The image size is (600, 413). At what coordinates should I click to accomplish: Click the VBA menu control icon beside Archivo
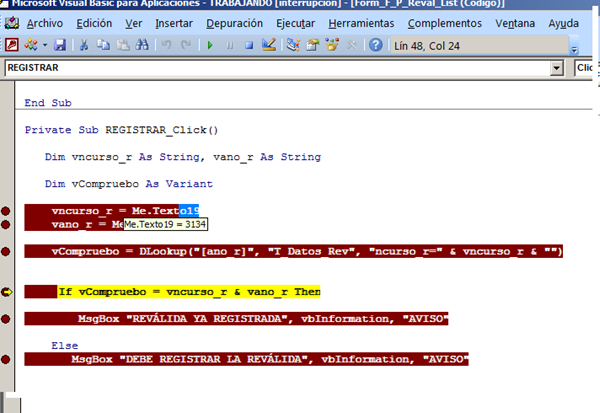[x=12, y=23]
